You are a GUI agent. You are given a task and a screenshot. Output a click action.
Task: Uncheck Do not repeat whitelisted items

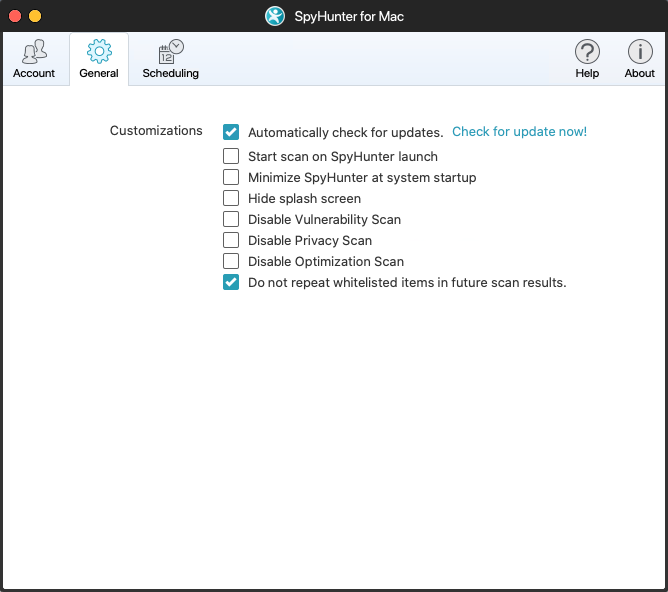click(x=231, y=282)
